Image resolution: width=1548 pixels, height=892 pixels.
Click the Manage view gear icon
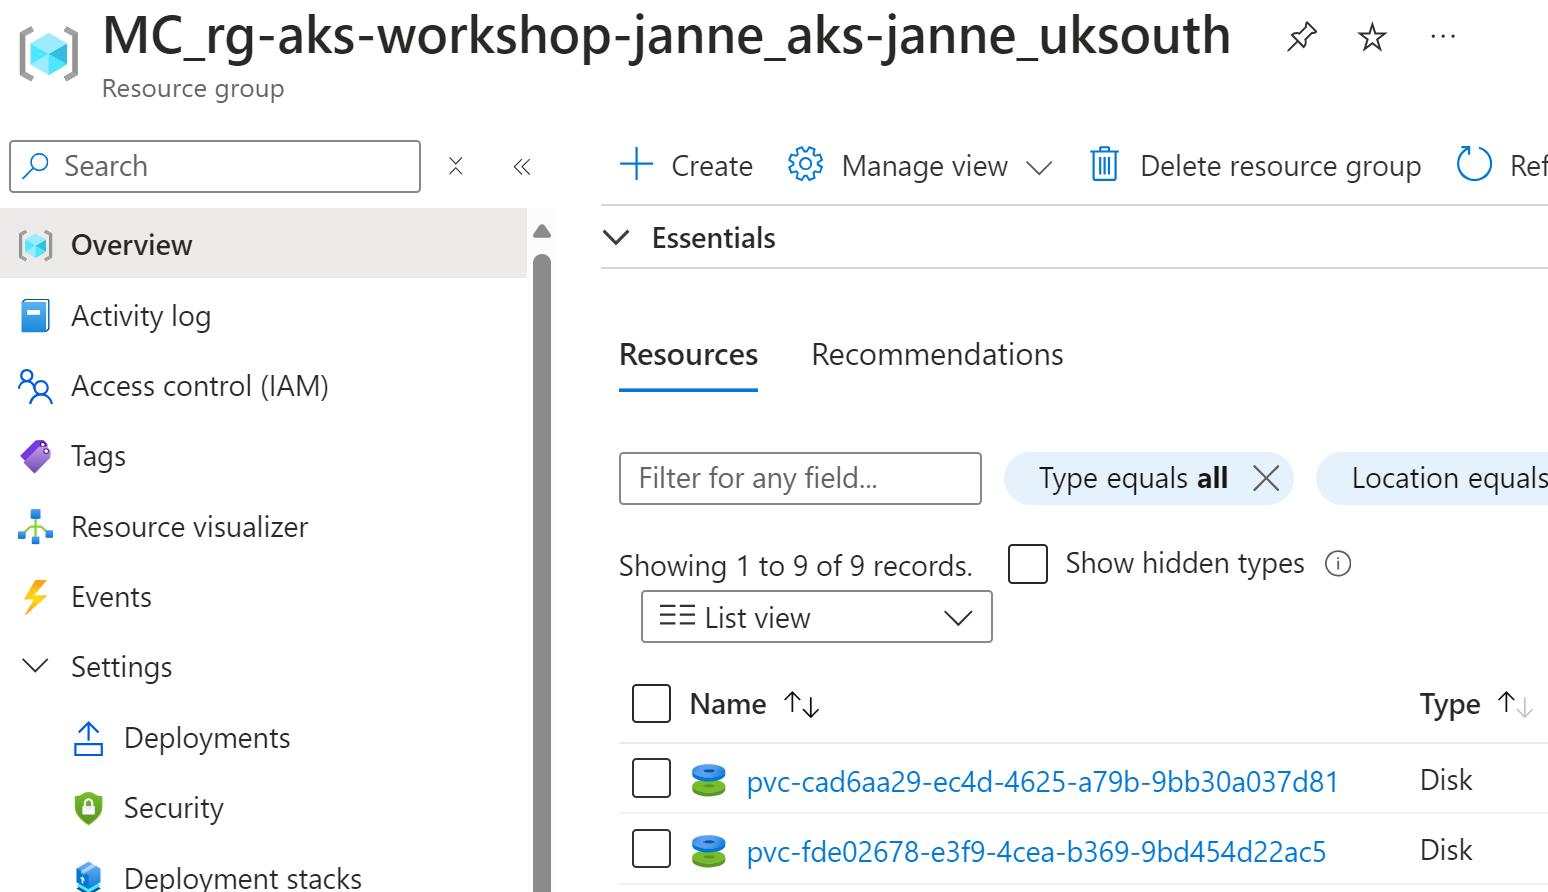(805, 164)
